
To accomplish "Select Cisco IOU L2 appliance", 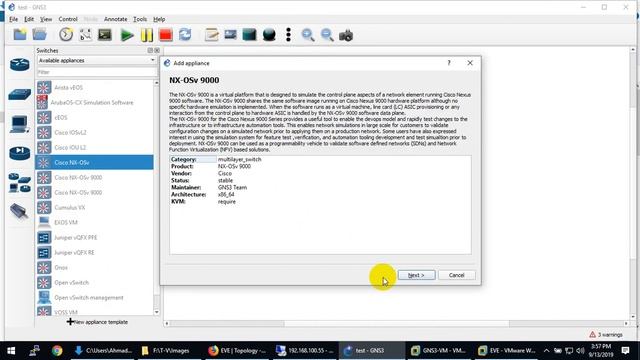I will (x=94, y=147).
